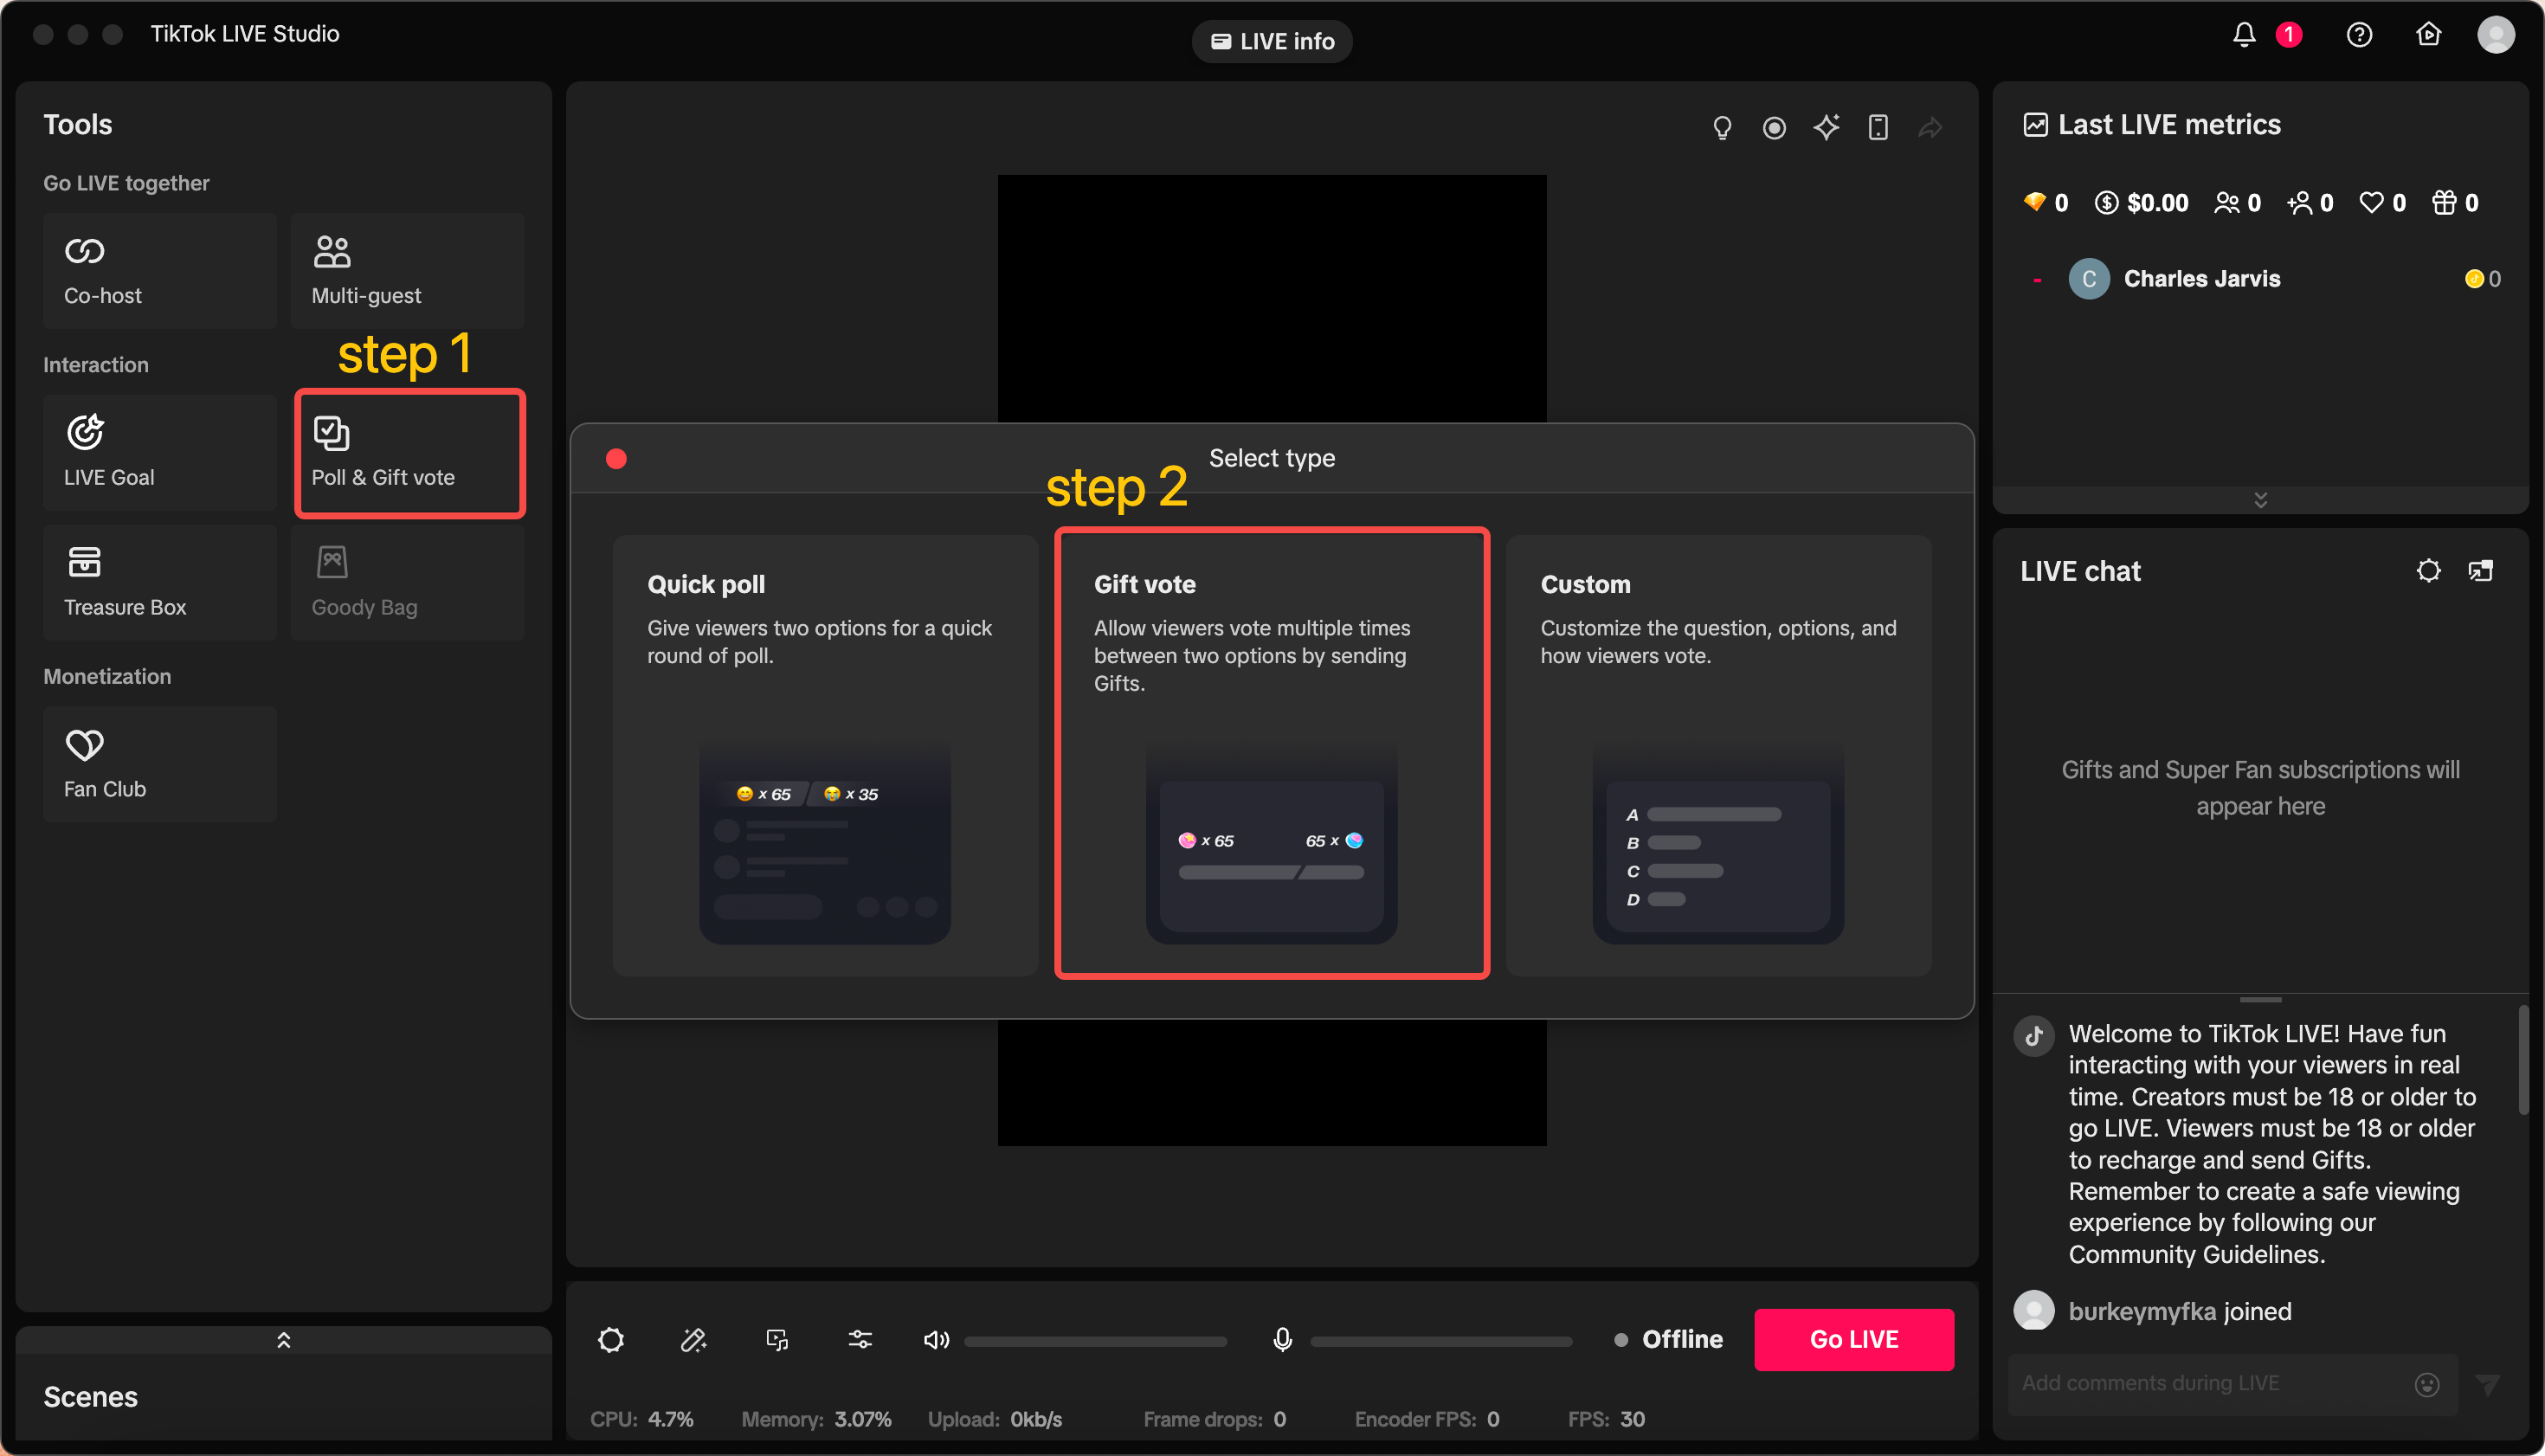Mute the microphone input
Viewport: 2545px width, 1456px height.
tap(1283, 1340)
